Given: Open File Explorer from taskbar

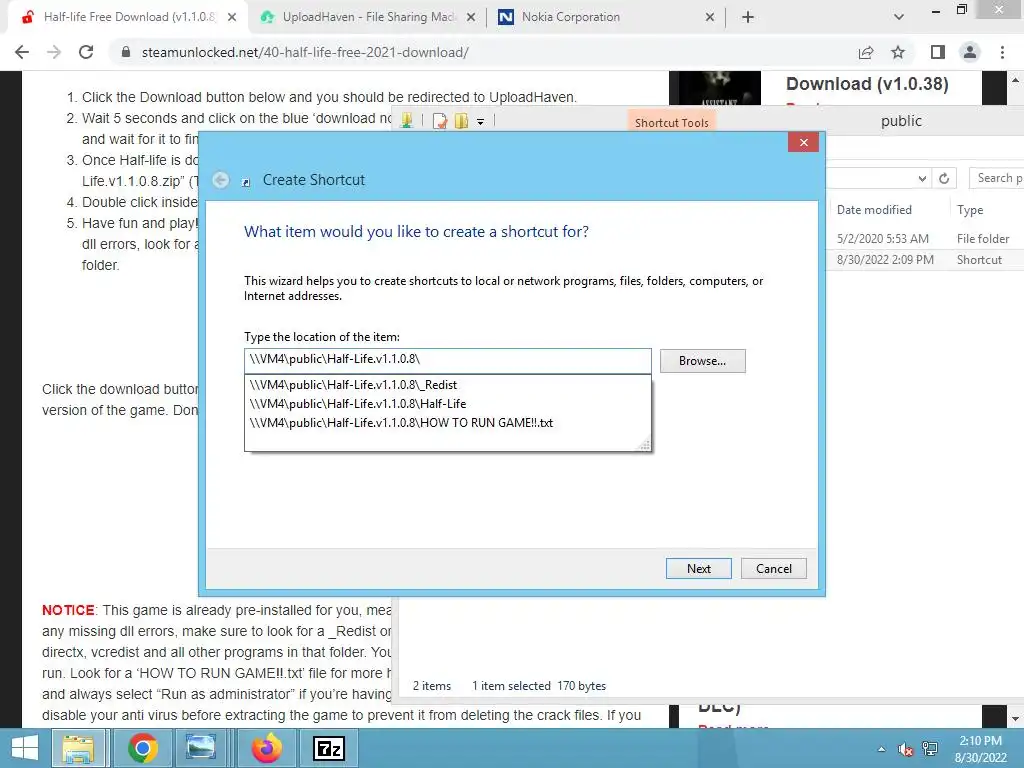Looking at the screenshot, I should pyautogui.click(x=78, y=748).
